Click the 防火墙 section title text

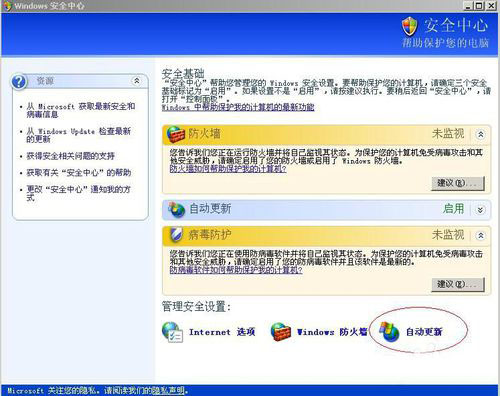pos(204,134)
